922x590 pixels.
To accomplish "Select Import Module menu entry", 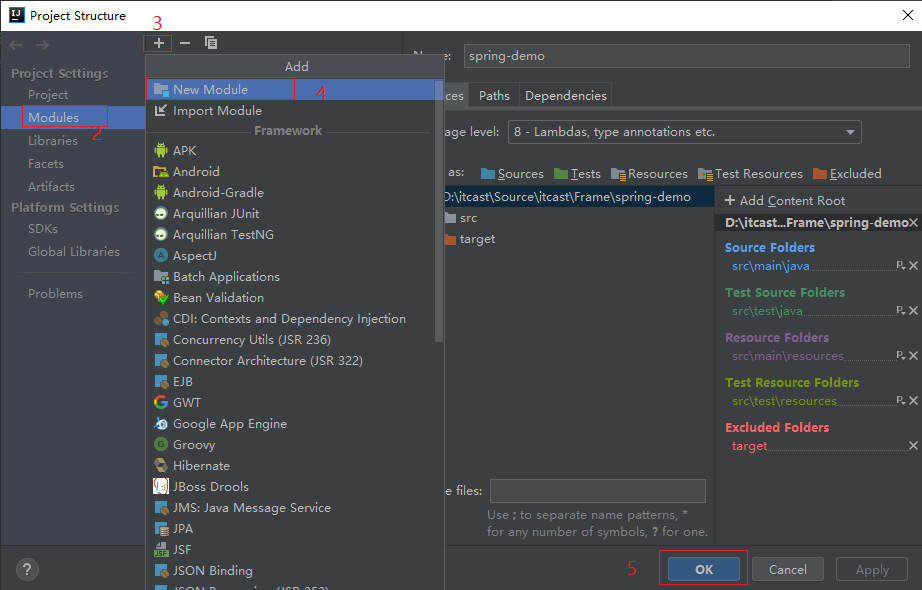I will pyautogui.click(x=217, y=111).
